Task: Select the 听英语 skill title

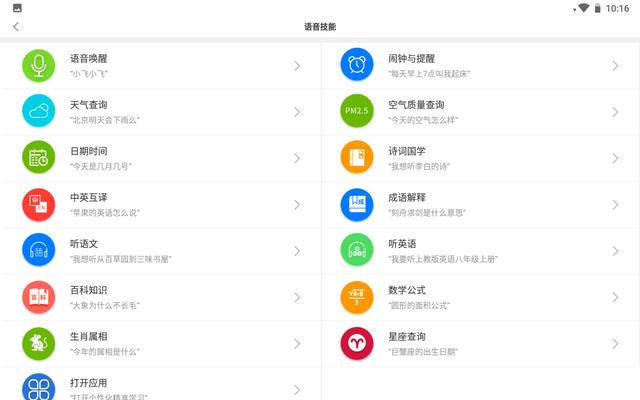Action: click(402, 244)
